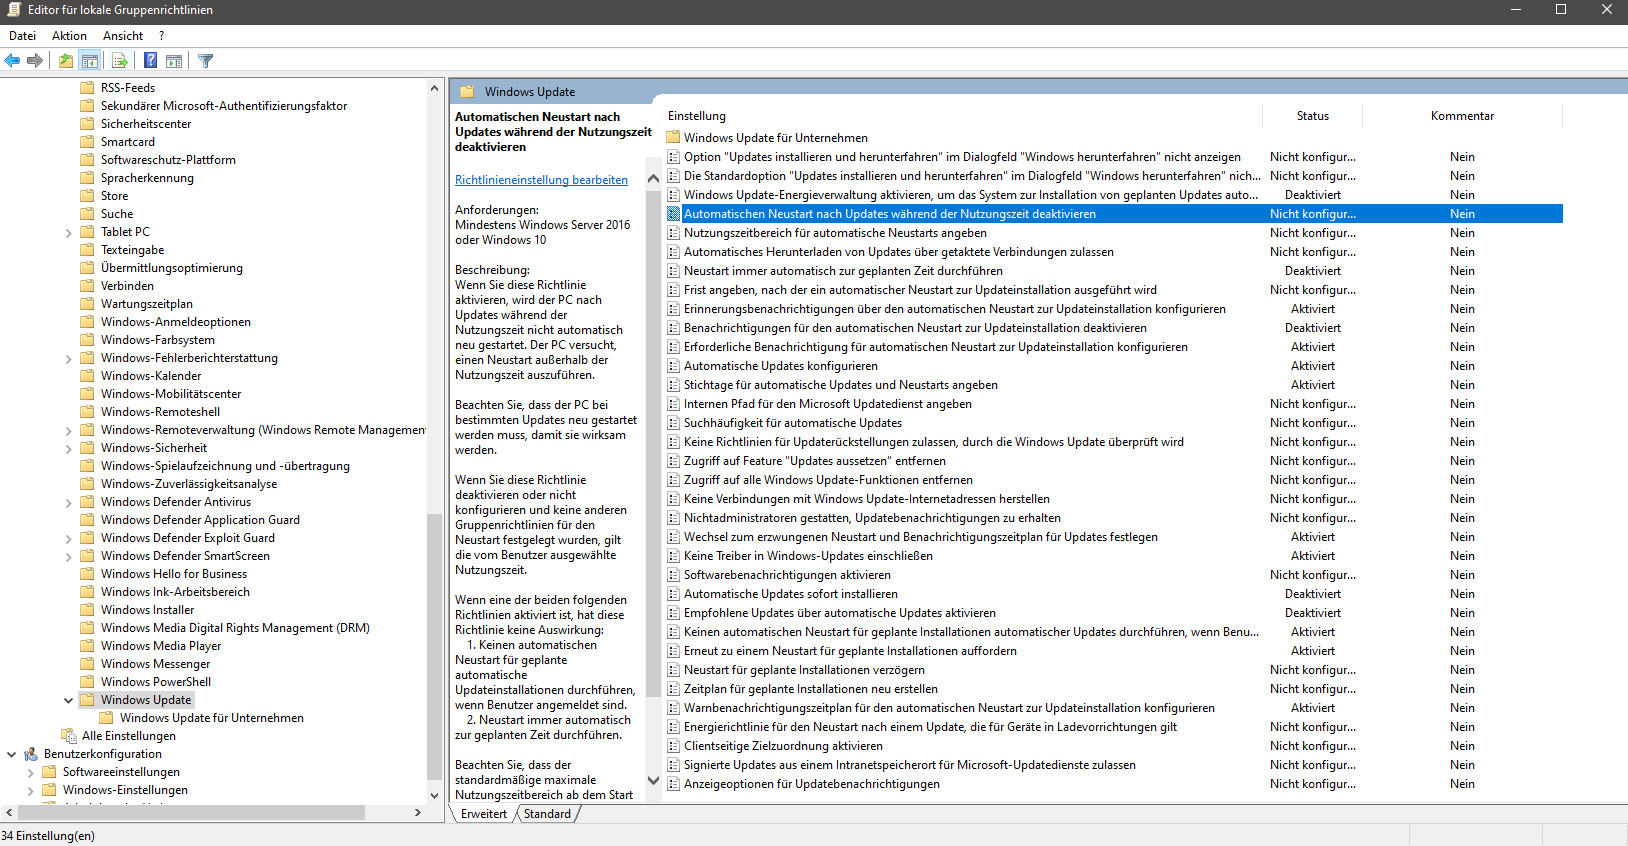Switch to the Standard tab
The width and height of the screenshot is (1628, 846).
click(547, 814)
